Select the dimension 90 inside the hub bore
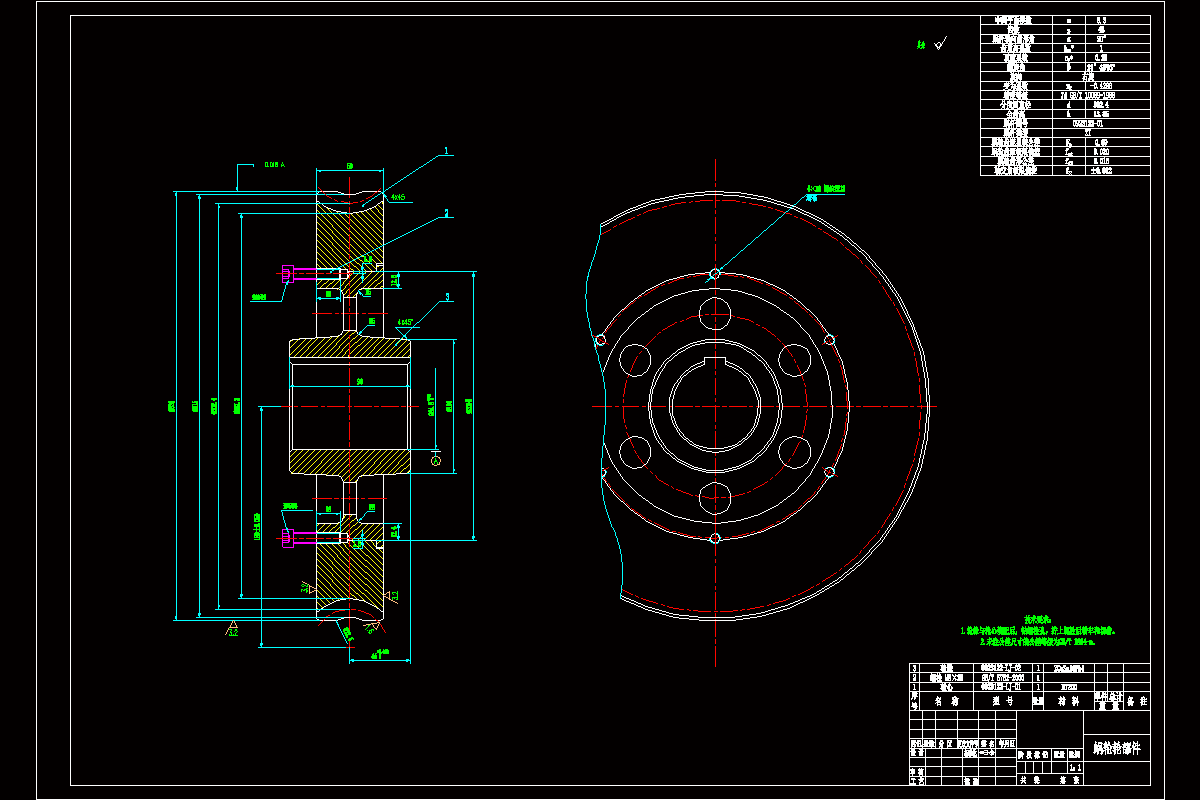 click(359, 381)
